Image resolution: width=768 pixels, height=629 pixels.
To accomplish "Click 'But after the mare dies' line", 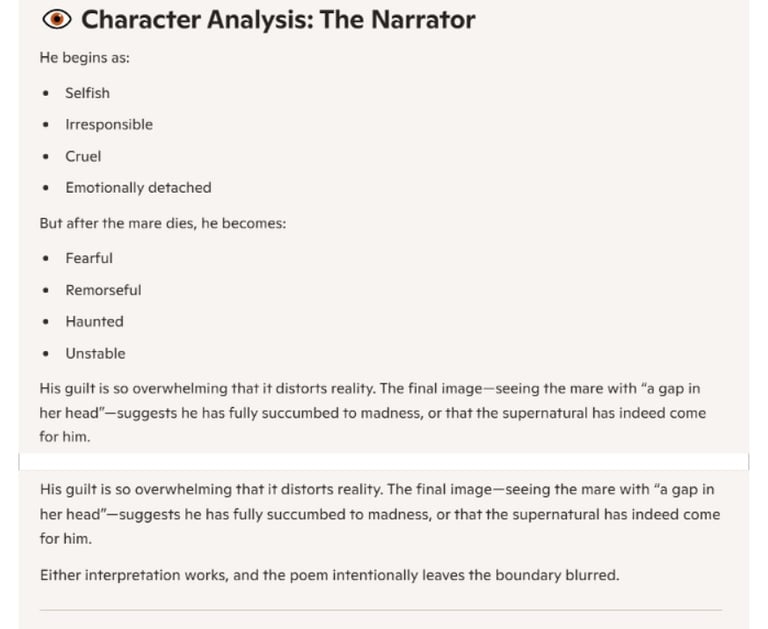I will click(x=163, y=223).
